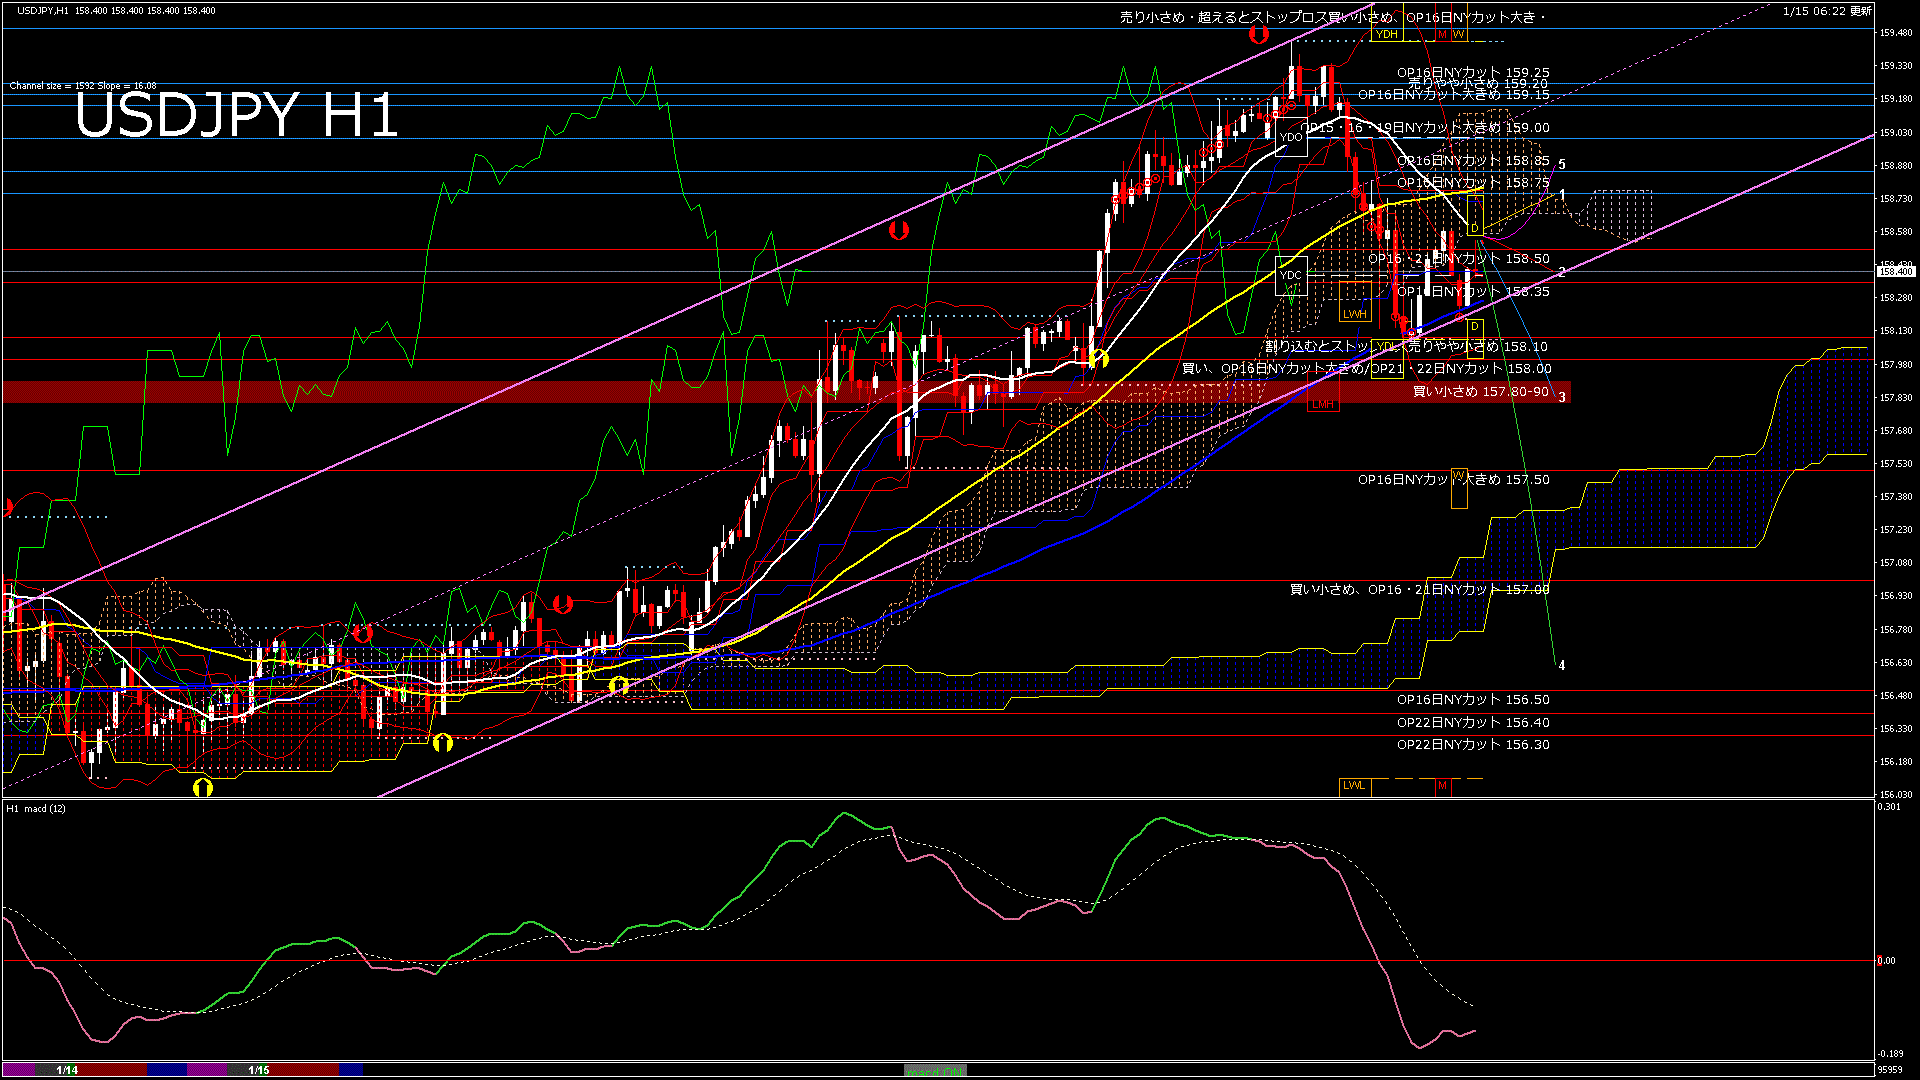
Task: Click the orange LWH marker box
Action: tap(1355, 314)
